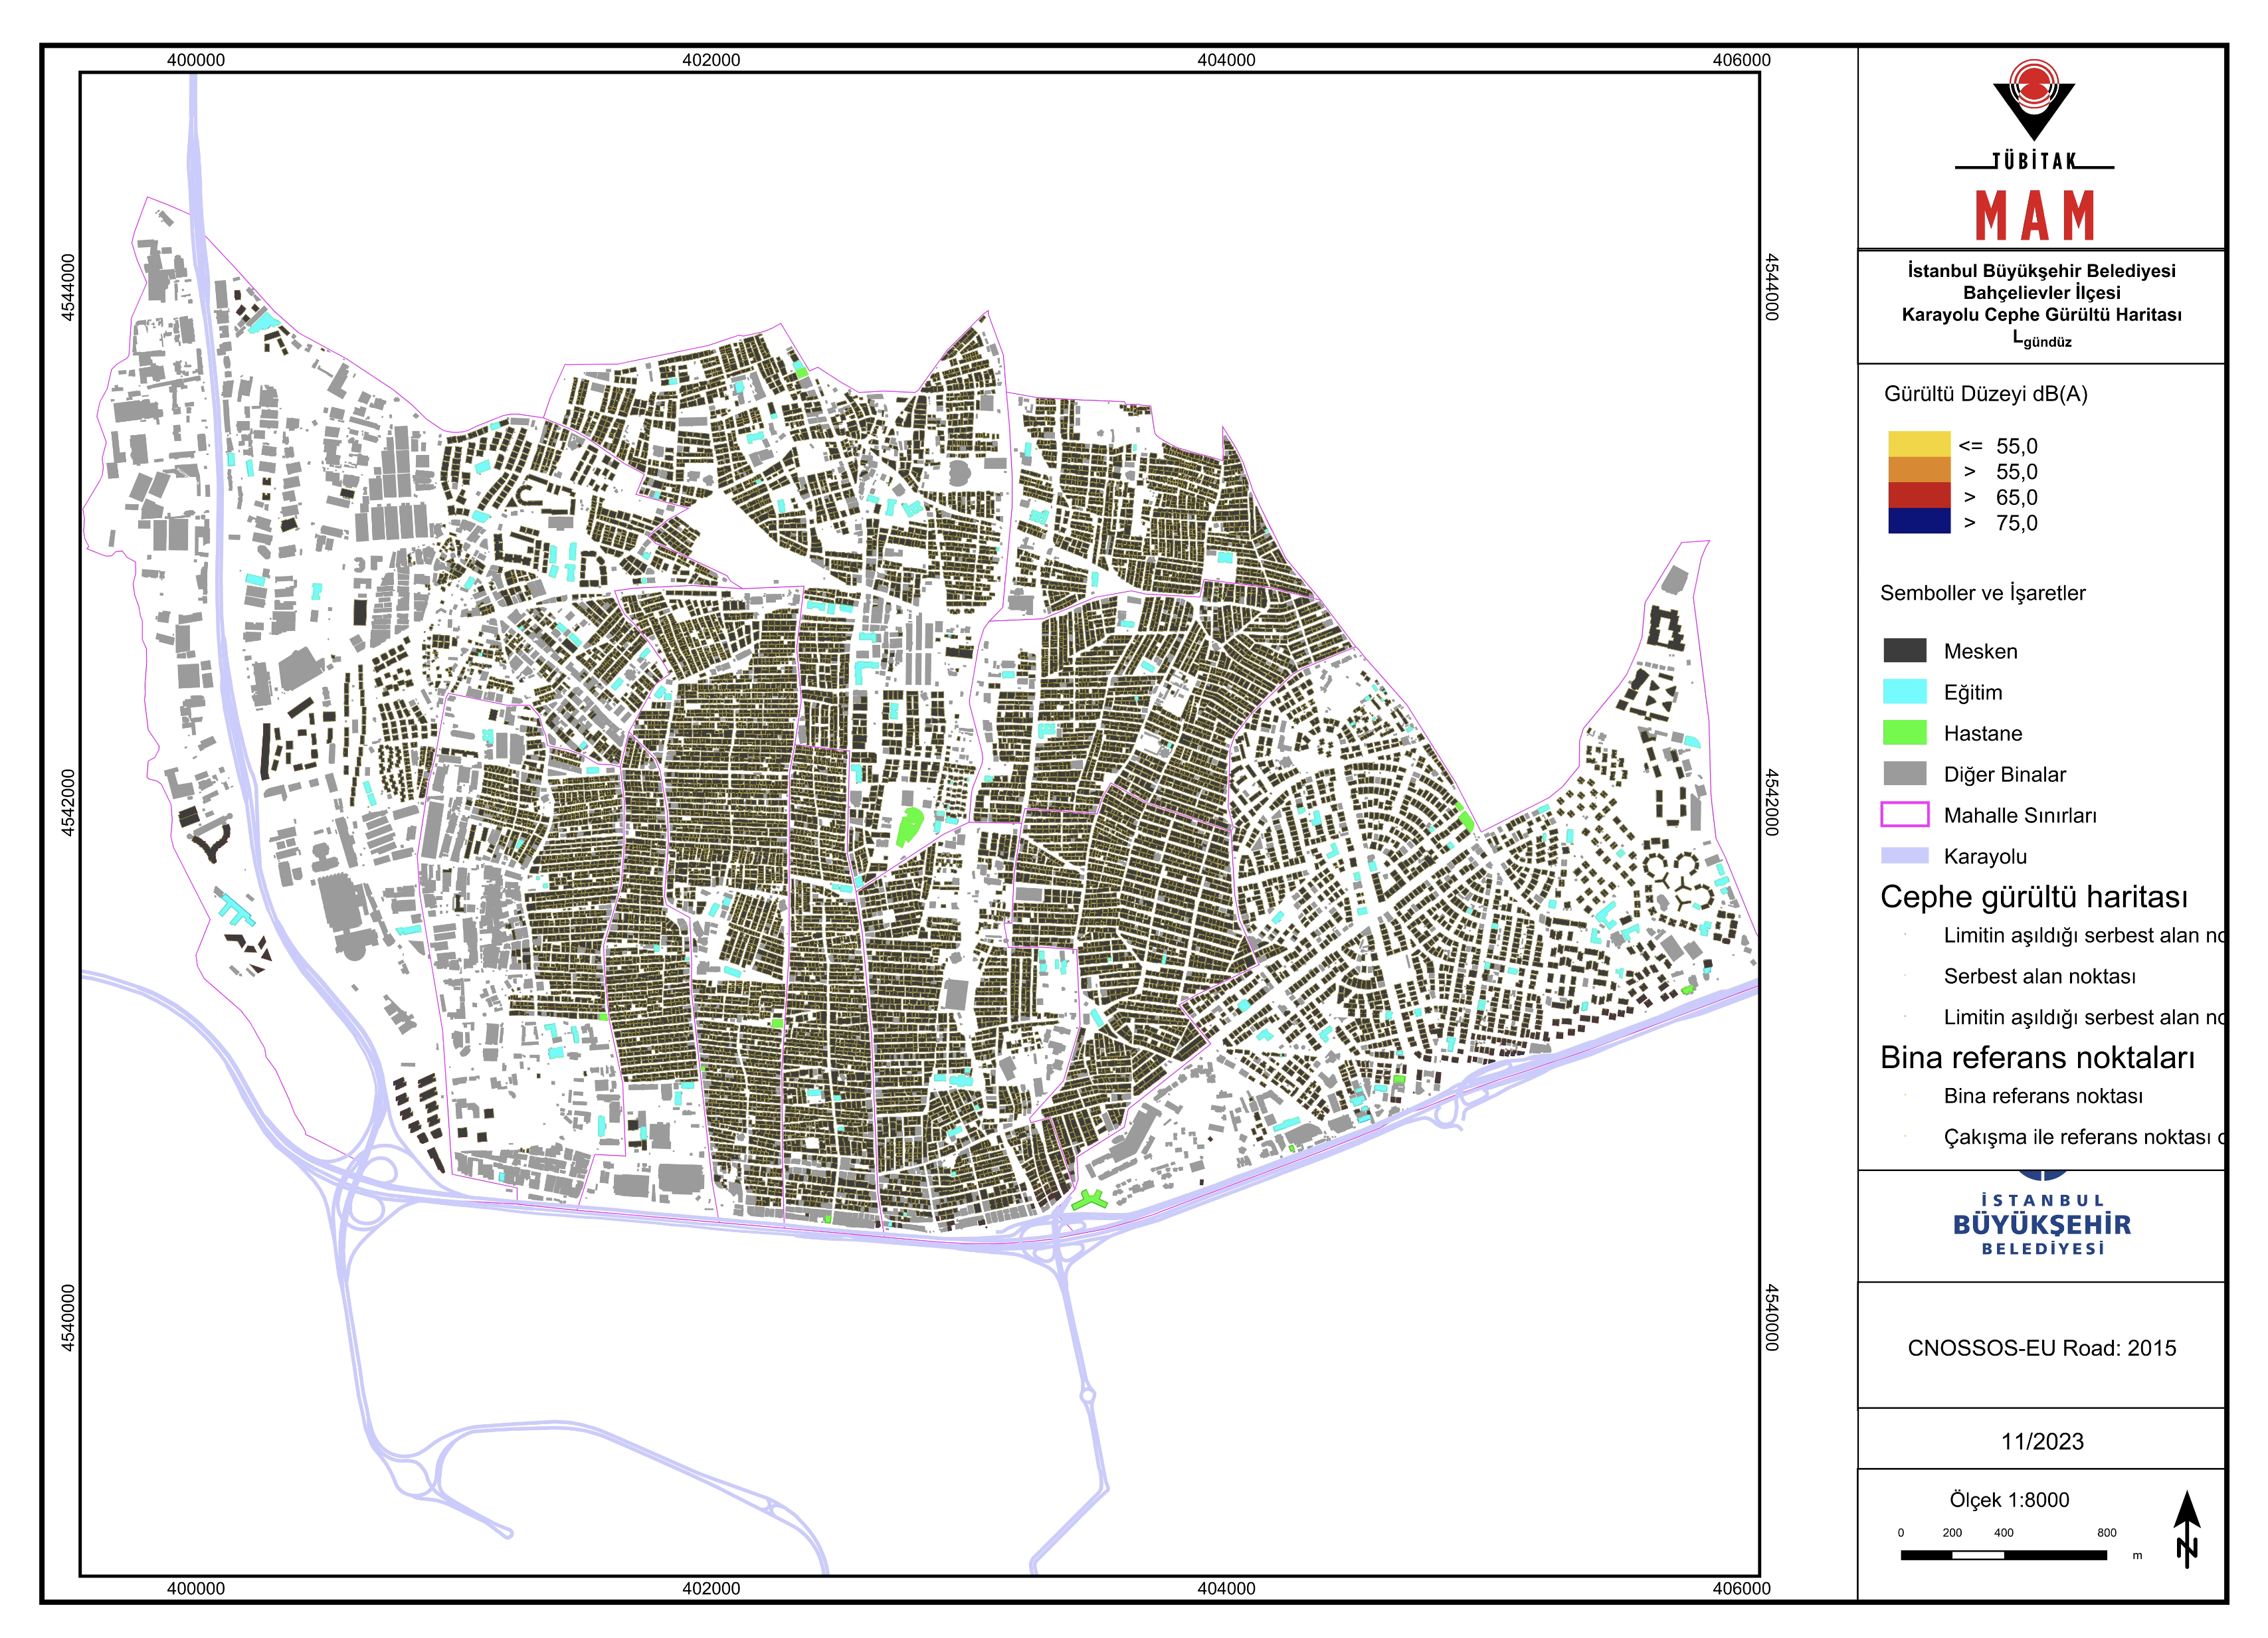
Task: Click the scale bar graphic
Action: pos(2003,1555)
